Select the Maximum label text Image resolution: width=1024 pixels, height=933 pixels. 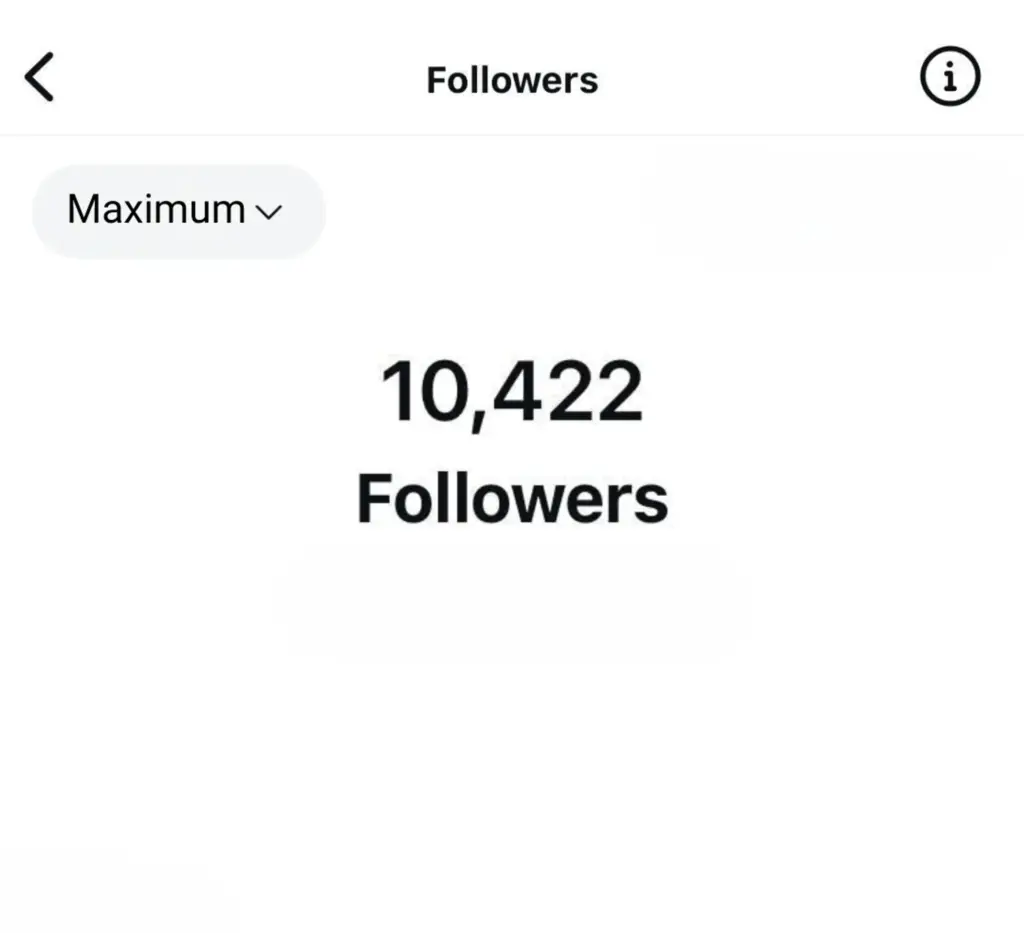coord(155,210)
